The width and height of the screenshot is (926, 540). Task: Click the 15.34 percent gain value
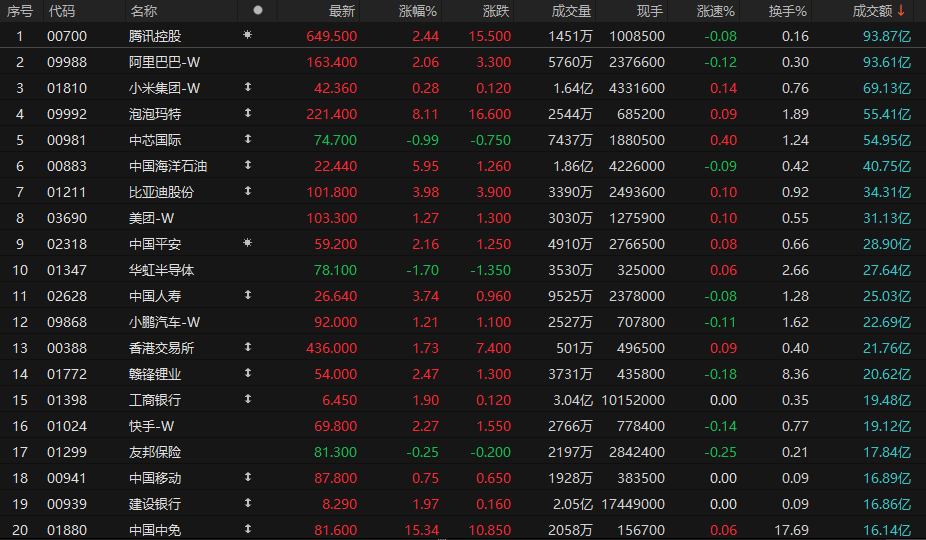pos(422,530)
